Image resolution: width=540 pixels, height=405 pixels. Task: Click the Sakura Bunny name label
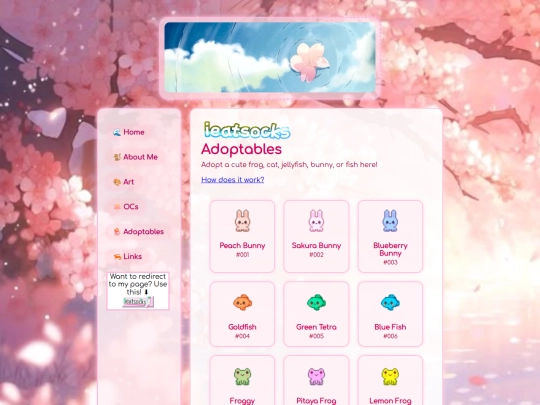pos(316,246)
